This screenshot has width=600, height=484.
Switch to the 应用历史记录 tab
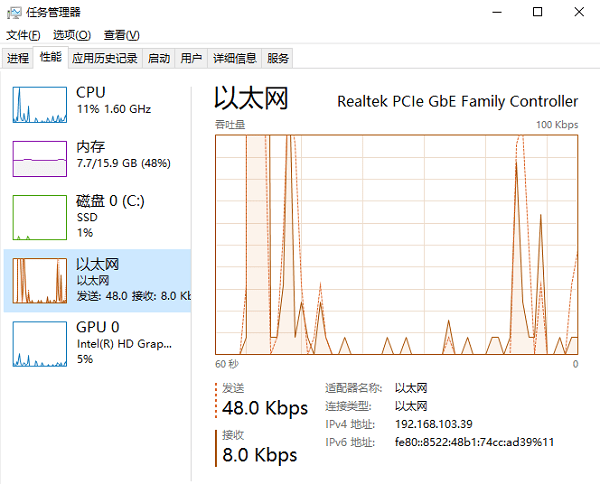click(105, 58)
